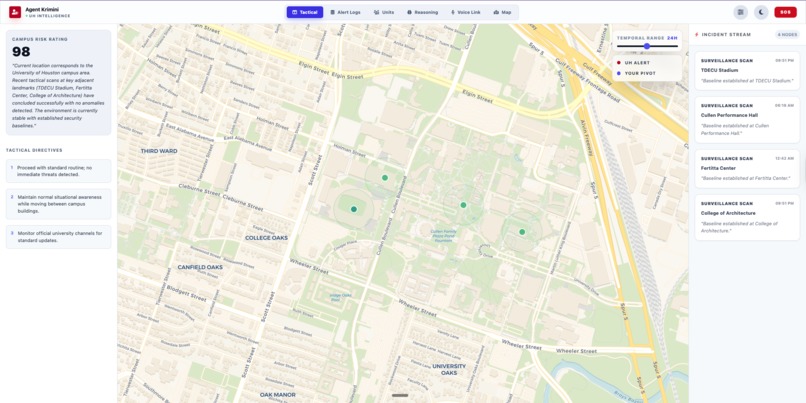Click the campus risk rating value 98
806x403 pixels.
pyautogui.click(x=21, y=52)
